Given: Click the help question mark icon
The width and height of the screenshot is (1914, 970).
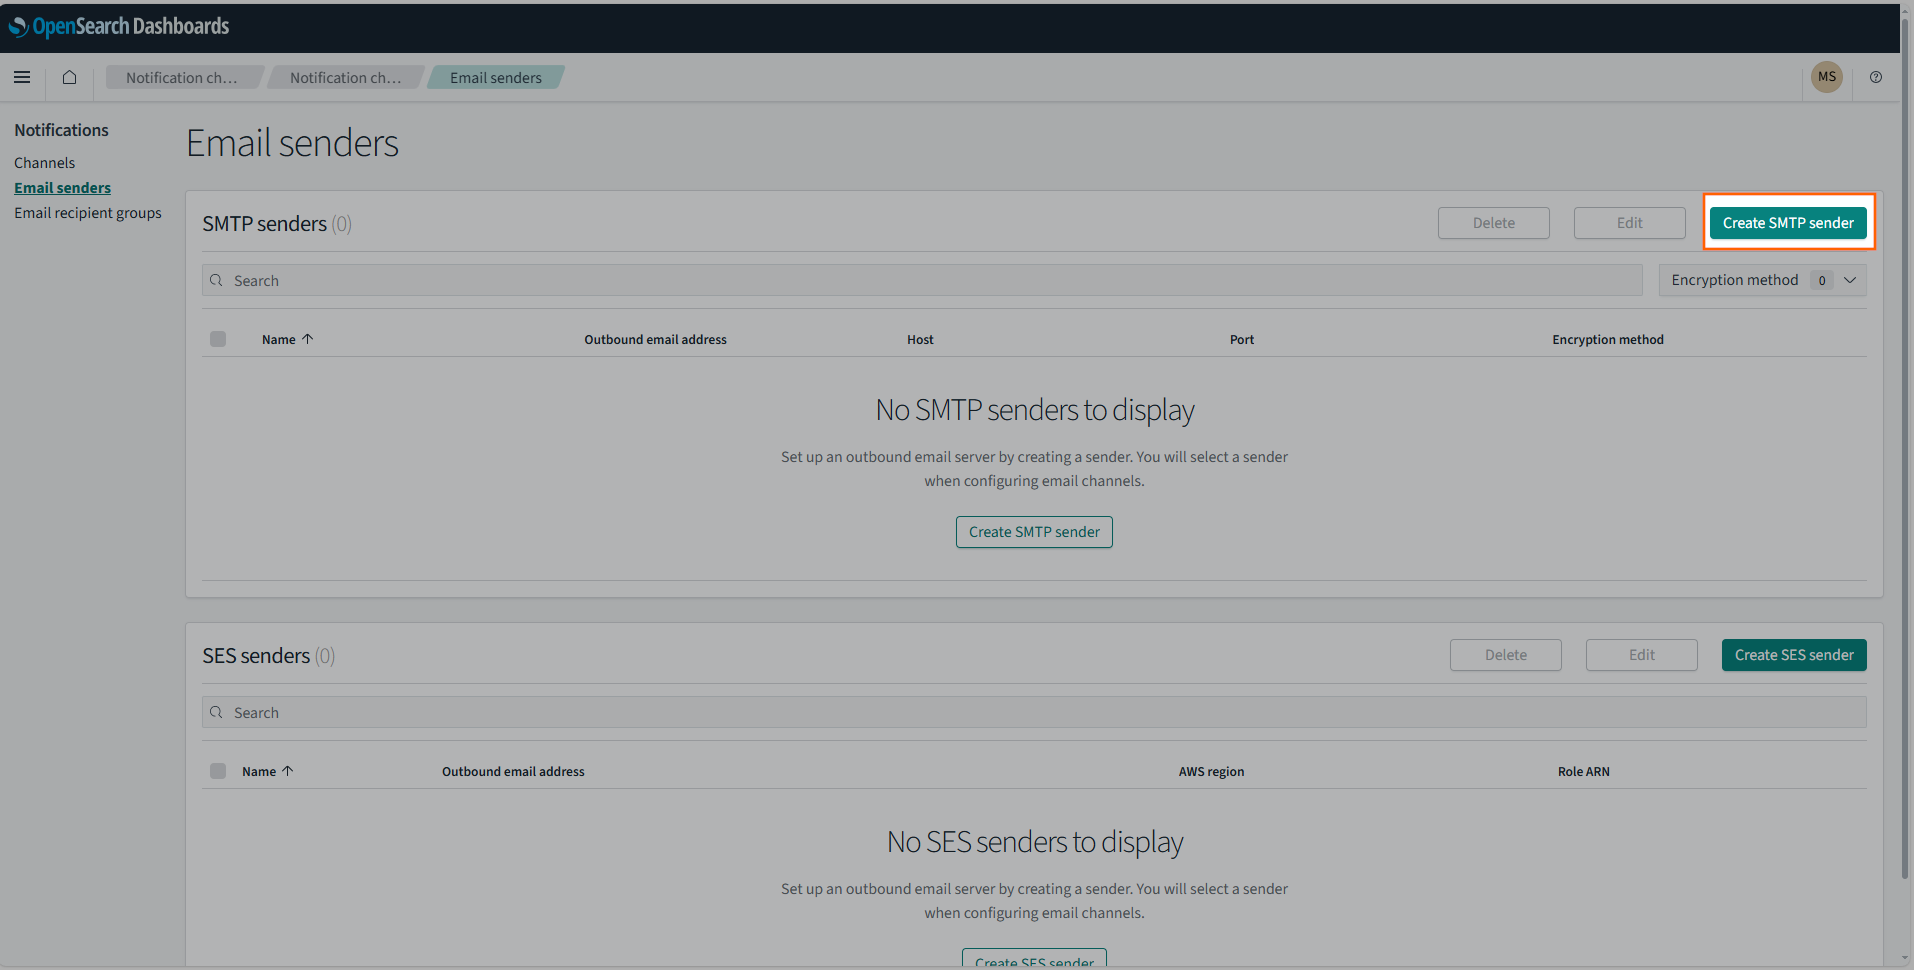Looking at the screenshot, I should point(1876,77).
